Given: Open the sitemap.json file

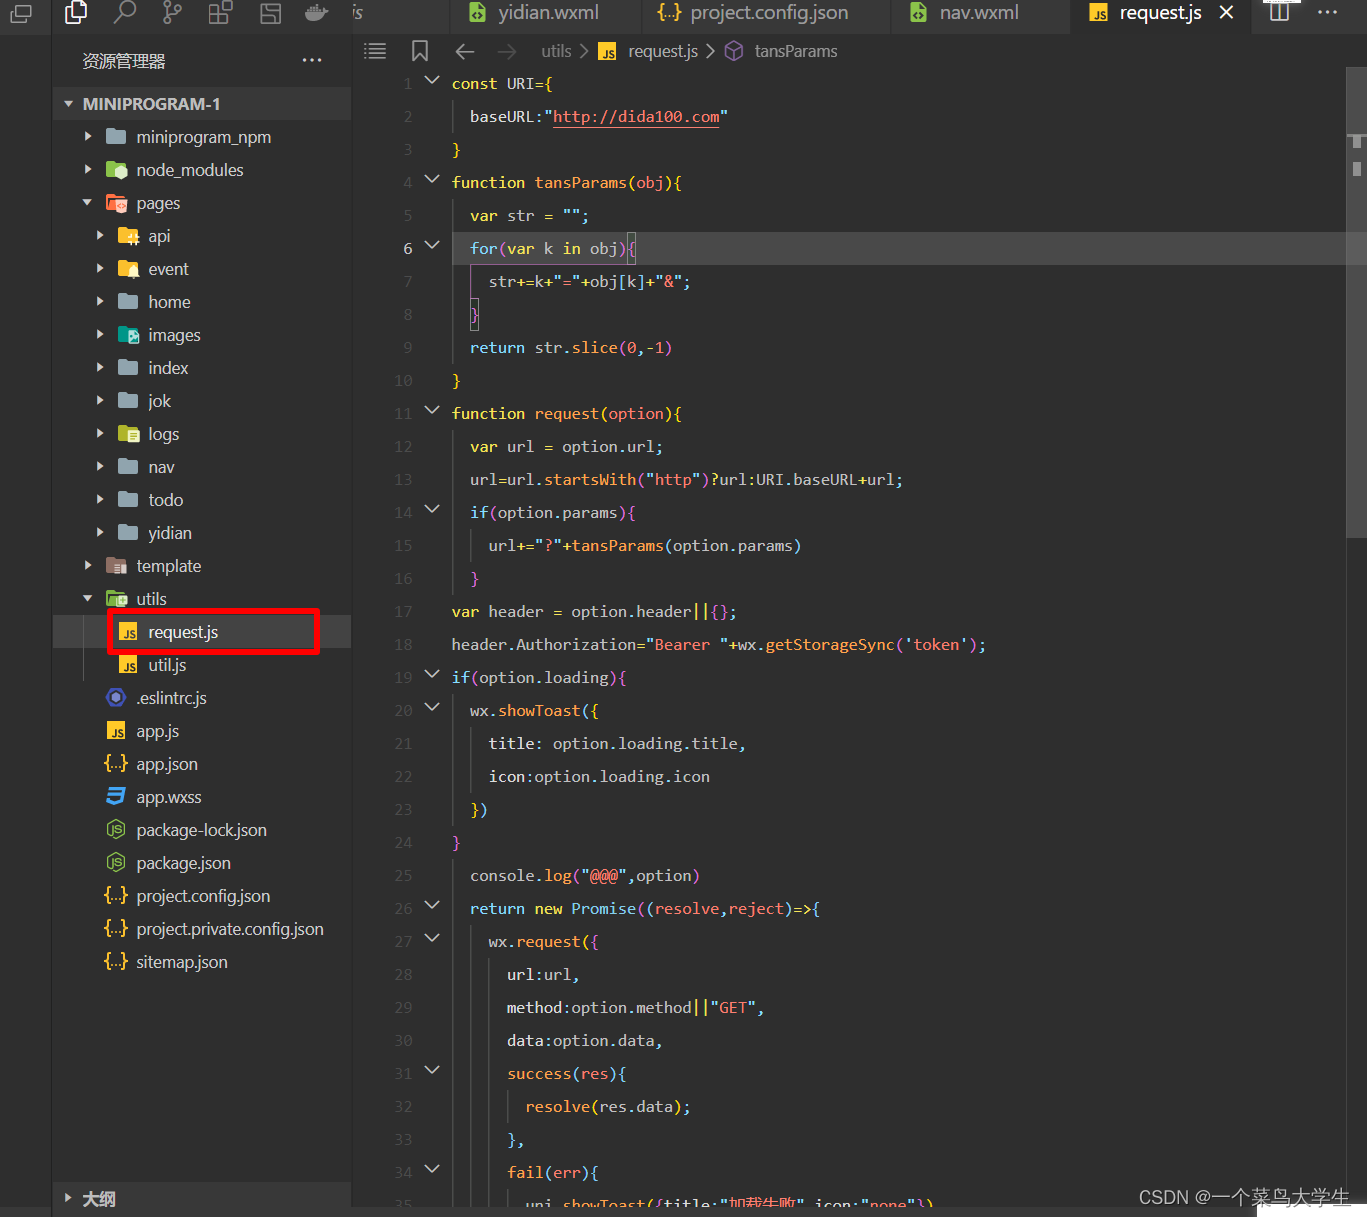Looking at the screenshot, I should tap(202, 962).
